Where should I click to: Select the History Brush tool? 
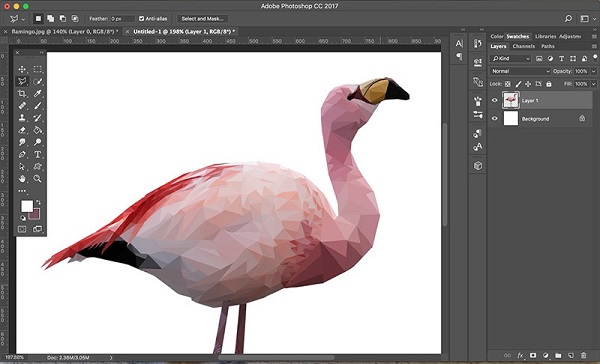[x=38, y=118]
